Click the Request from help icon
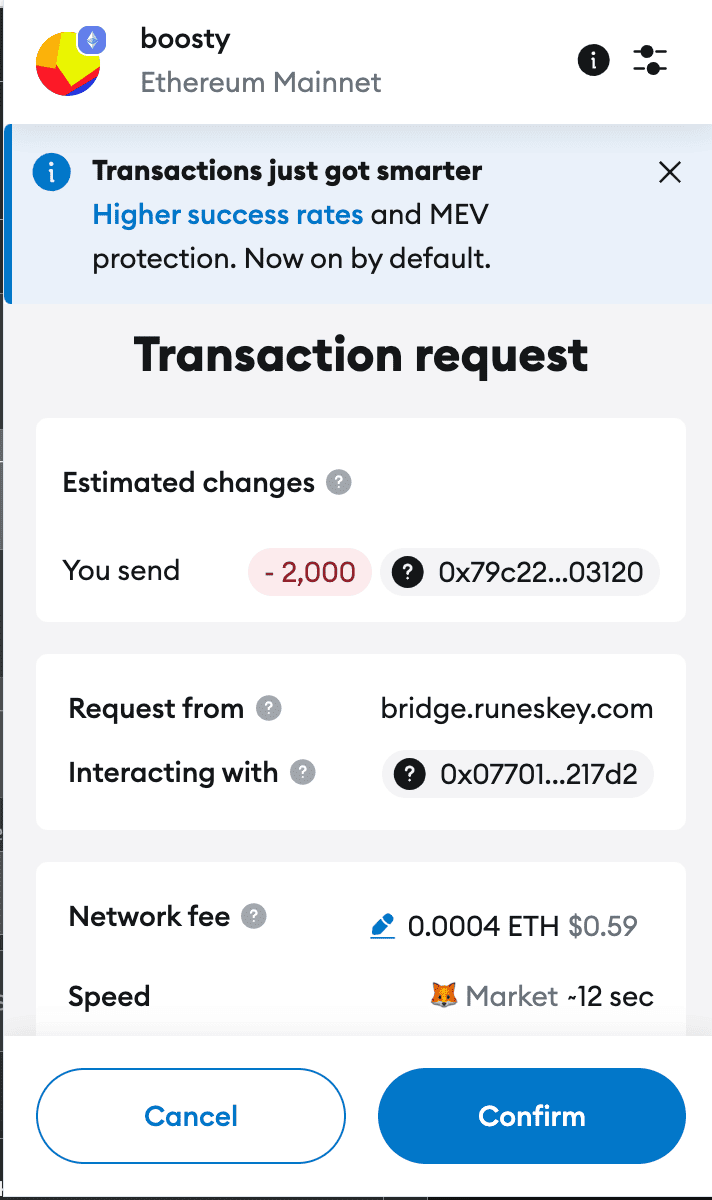Viewport: 712px width, 1200px height. tap(270, 709)
